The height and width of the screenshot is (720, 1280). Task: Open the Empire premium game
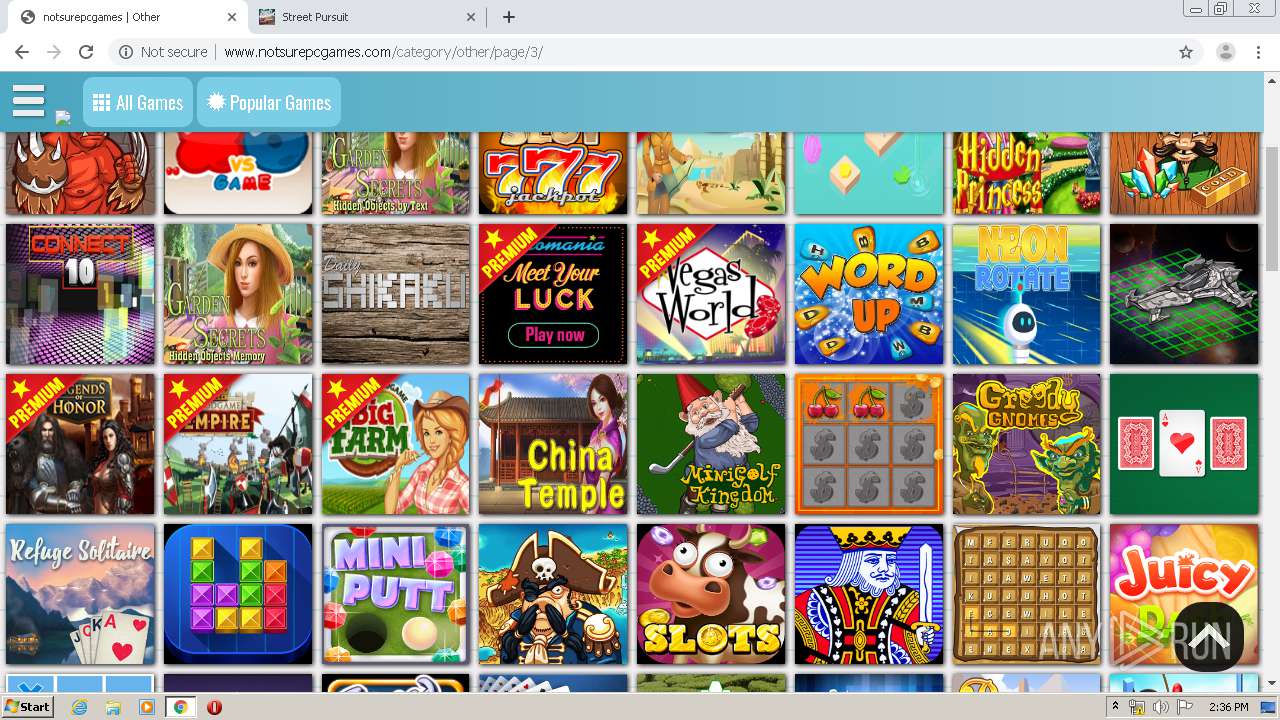click(238, 444)
